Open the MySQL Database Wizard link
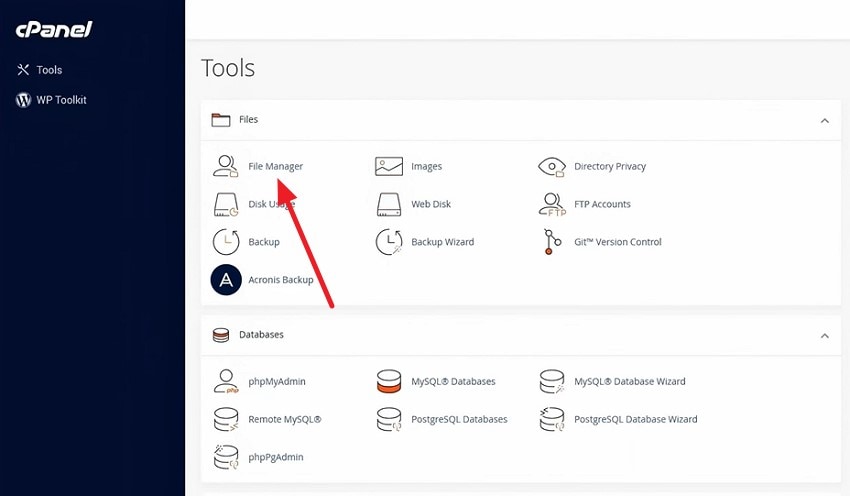Viewport: 850px width, 496px height. [x=629, y=382]
